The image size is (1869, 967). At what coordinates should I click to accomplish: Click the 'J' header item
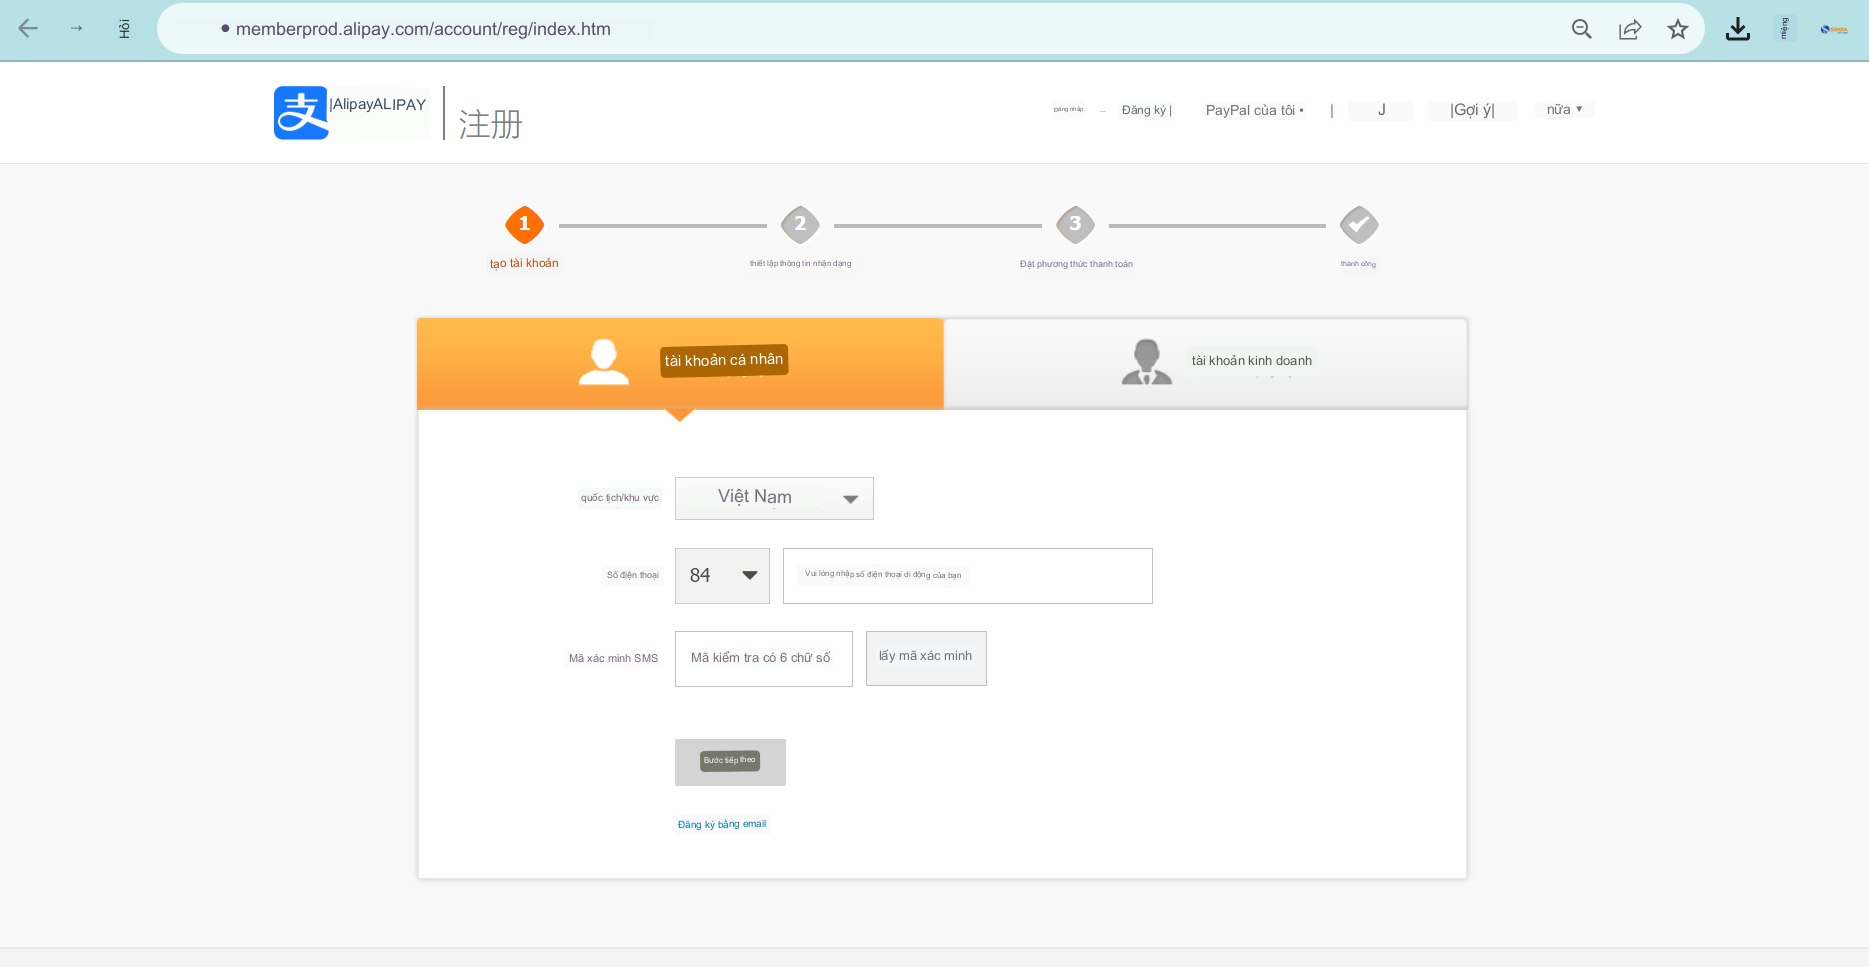click(1381, 110)
